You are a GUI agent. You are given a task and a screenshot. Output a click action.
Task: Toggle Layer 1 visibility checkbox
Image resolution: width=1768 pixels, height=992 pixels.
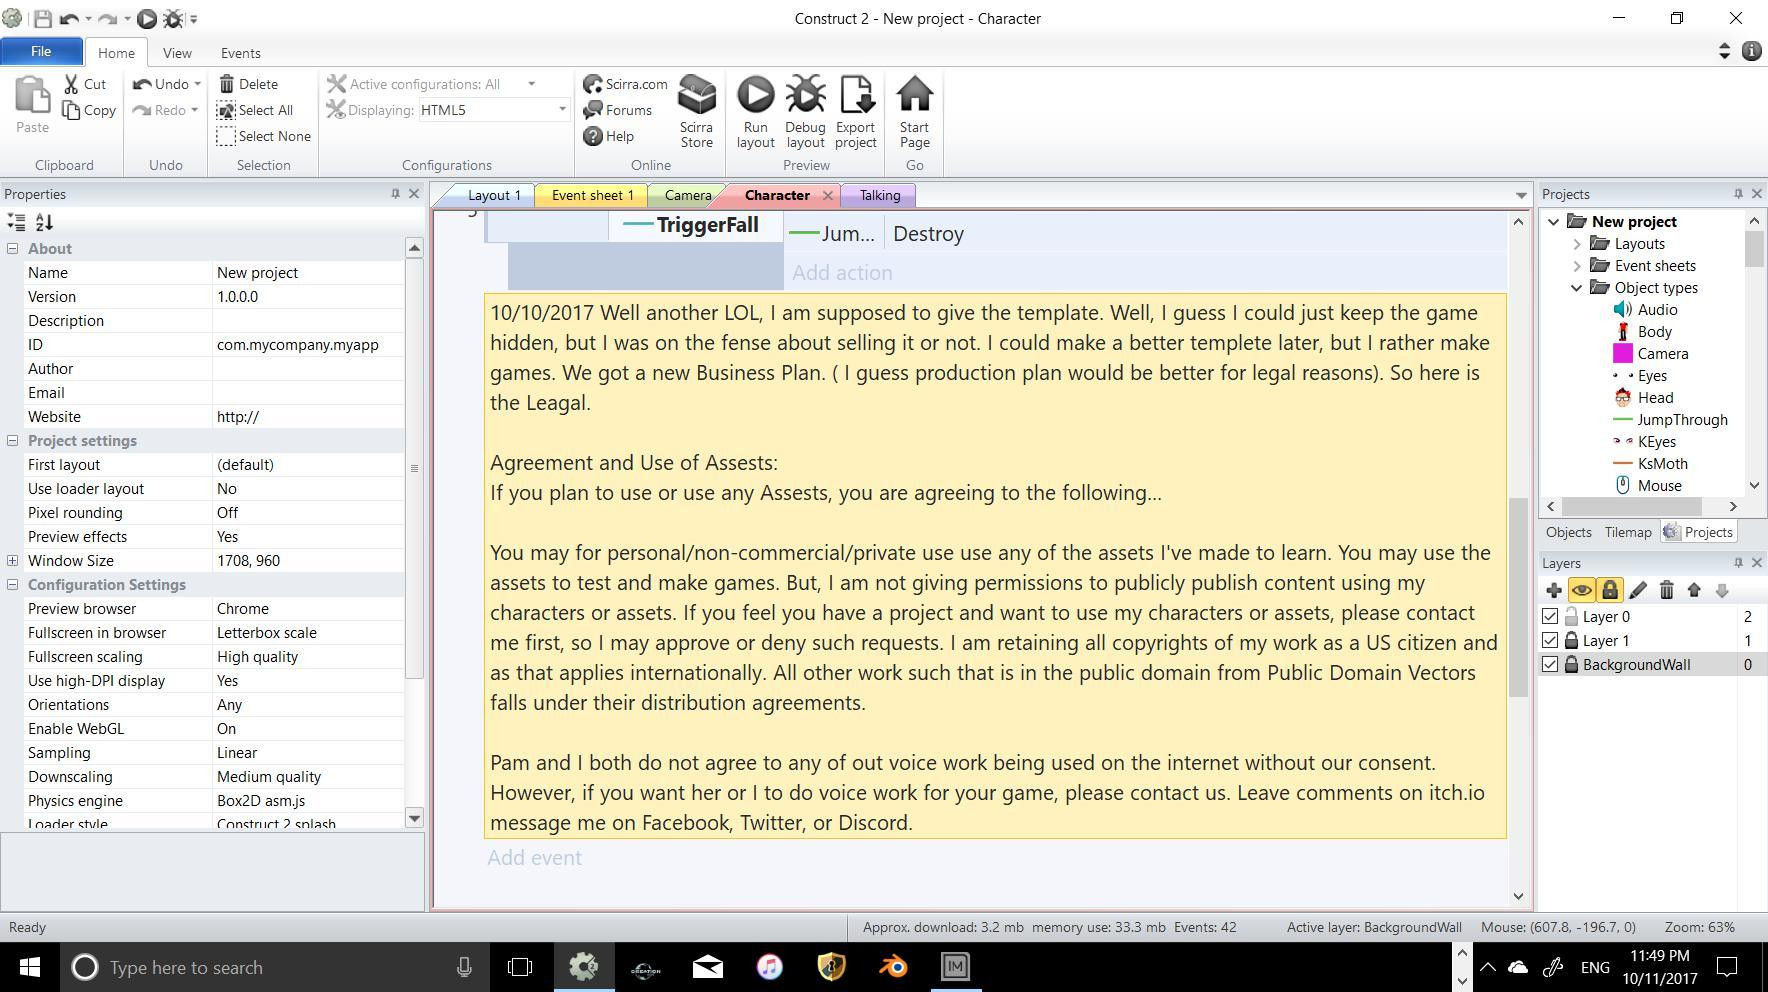1550,641
